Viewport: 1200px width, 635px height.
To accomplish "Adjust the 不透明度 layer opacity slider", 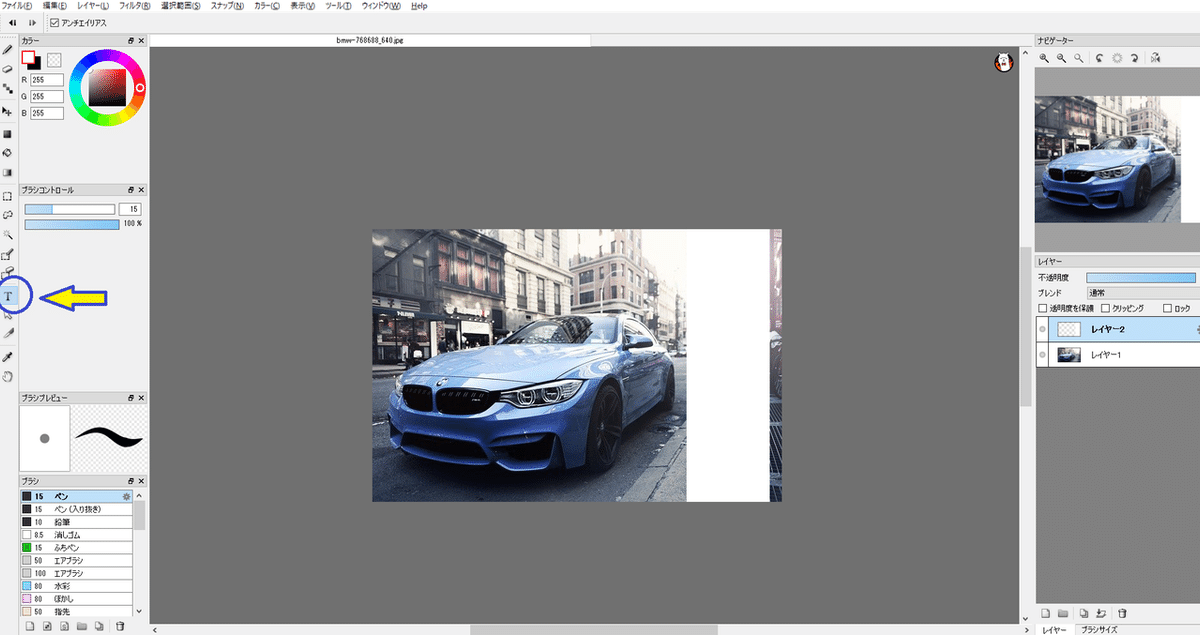I will coord(1140,277).
